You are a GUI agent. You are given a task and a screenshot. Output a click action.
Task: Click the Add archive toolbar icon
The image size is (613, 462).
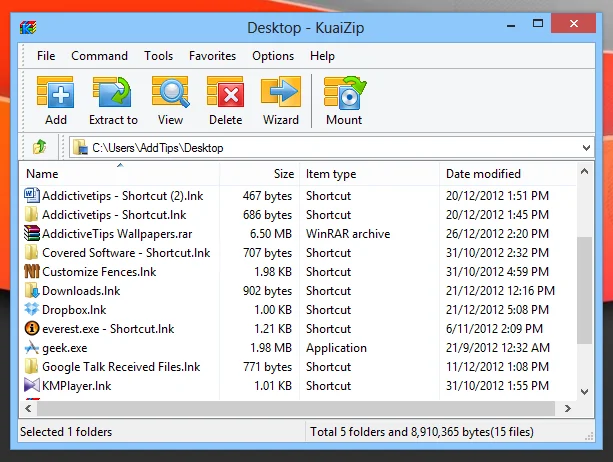pos(56,92)
